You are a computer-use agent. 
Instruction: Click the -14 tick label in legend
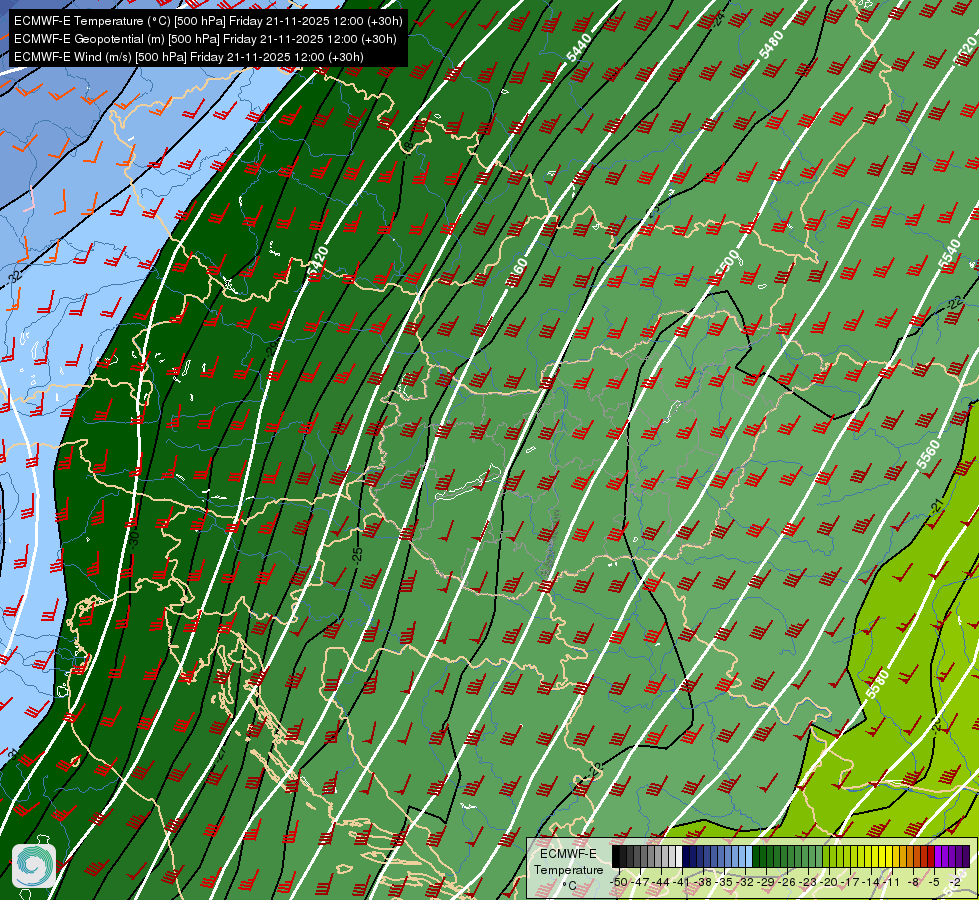[x=871, y=883]
